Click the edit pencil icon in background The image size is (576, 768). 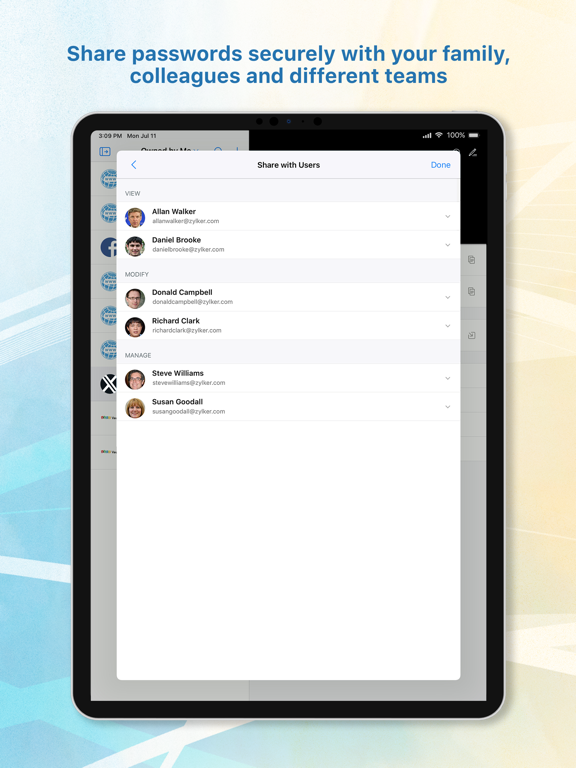(473, 153)
